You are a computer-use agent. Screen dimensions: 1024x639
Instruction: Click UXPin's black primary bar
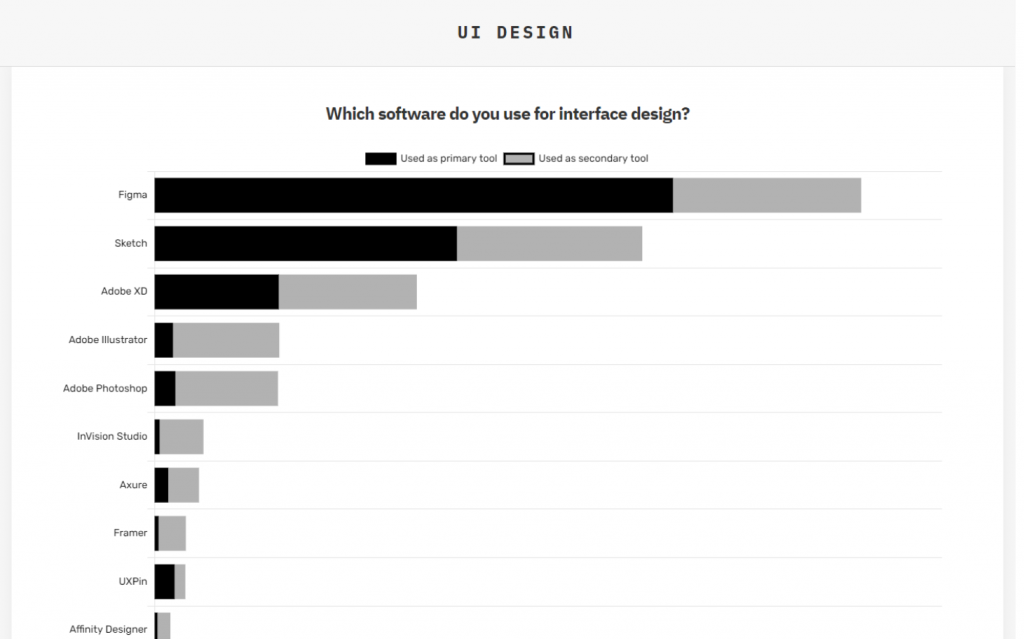(165, 582)
